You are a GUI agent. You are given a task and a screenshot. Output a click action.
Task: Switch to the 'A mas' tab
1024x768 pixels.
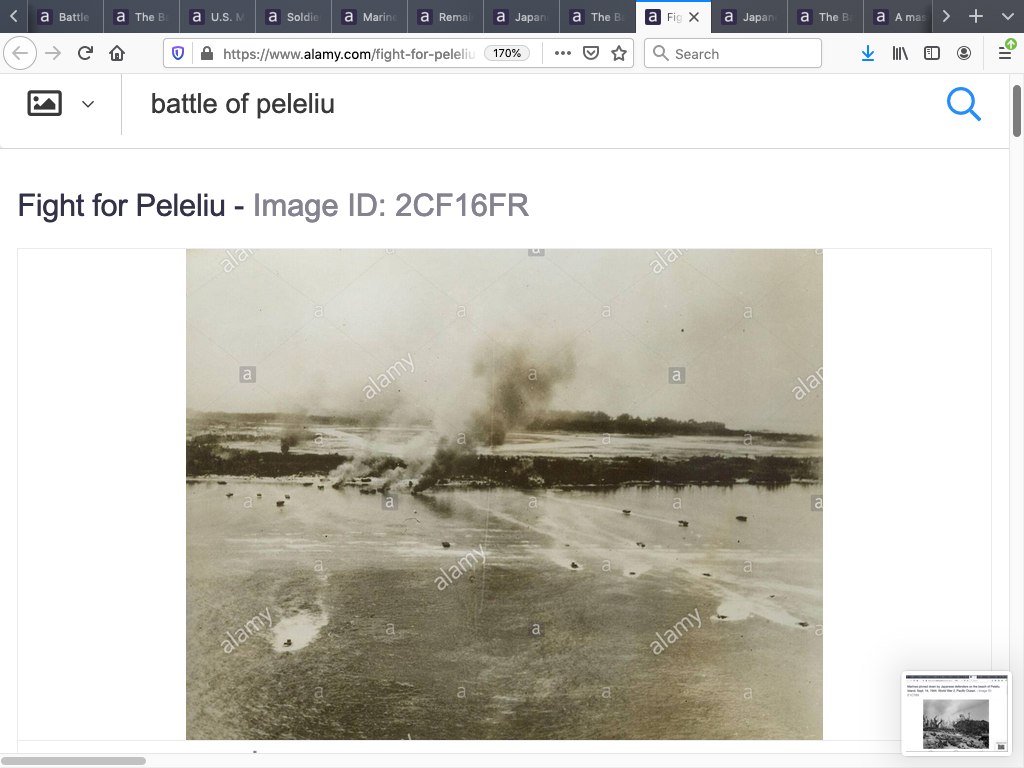[x=902, y=17]
